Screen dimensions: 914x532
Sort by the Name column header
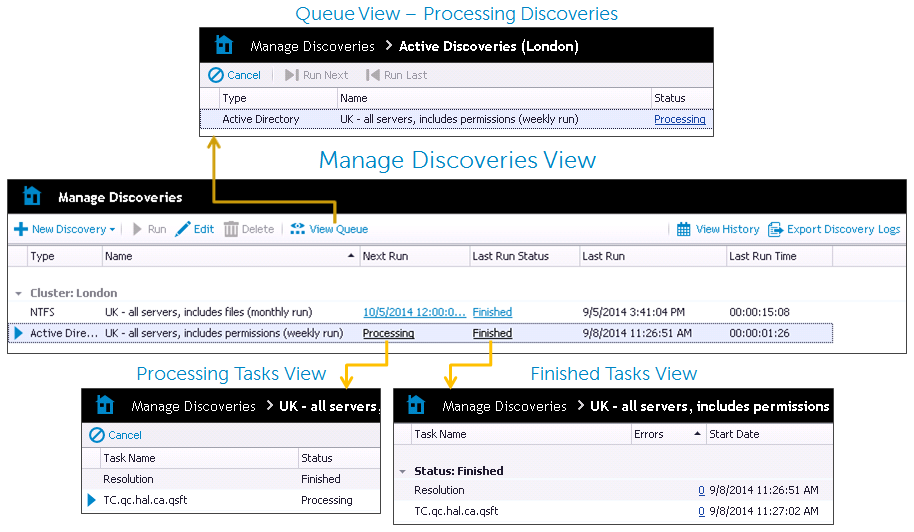[x=230, y=256]
